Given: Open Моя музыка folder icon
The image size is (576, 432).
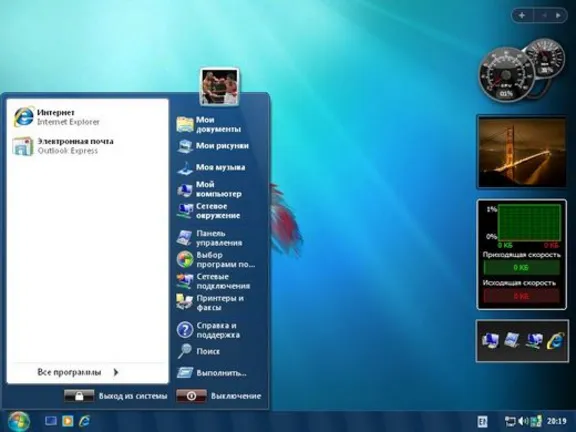Looking at the screenshot, I should tap(185, 168).
